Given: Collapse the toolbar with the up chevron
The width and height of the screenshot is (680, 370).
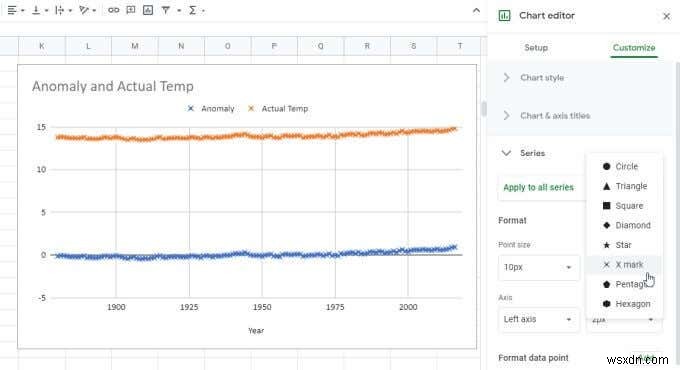Looking at the screenshot, I should 476,11.
